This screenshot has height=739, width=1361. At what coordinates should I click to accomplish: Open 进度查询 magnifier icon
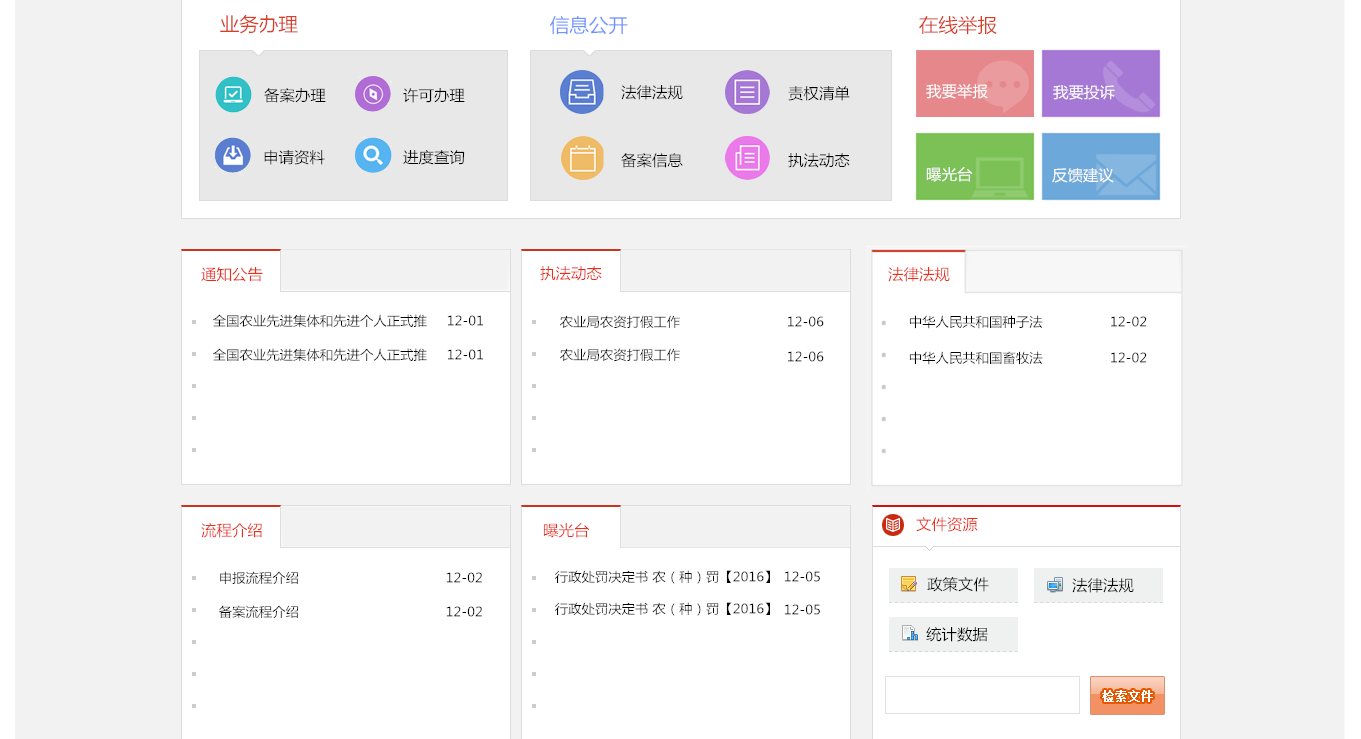pos(372,156)
